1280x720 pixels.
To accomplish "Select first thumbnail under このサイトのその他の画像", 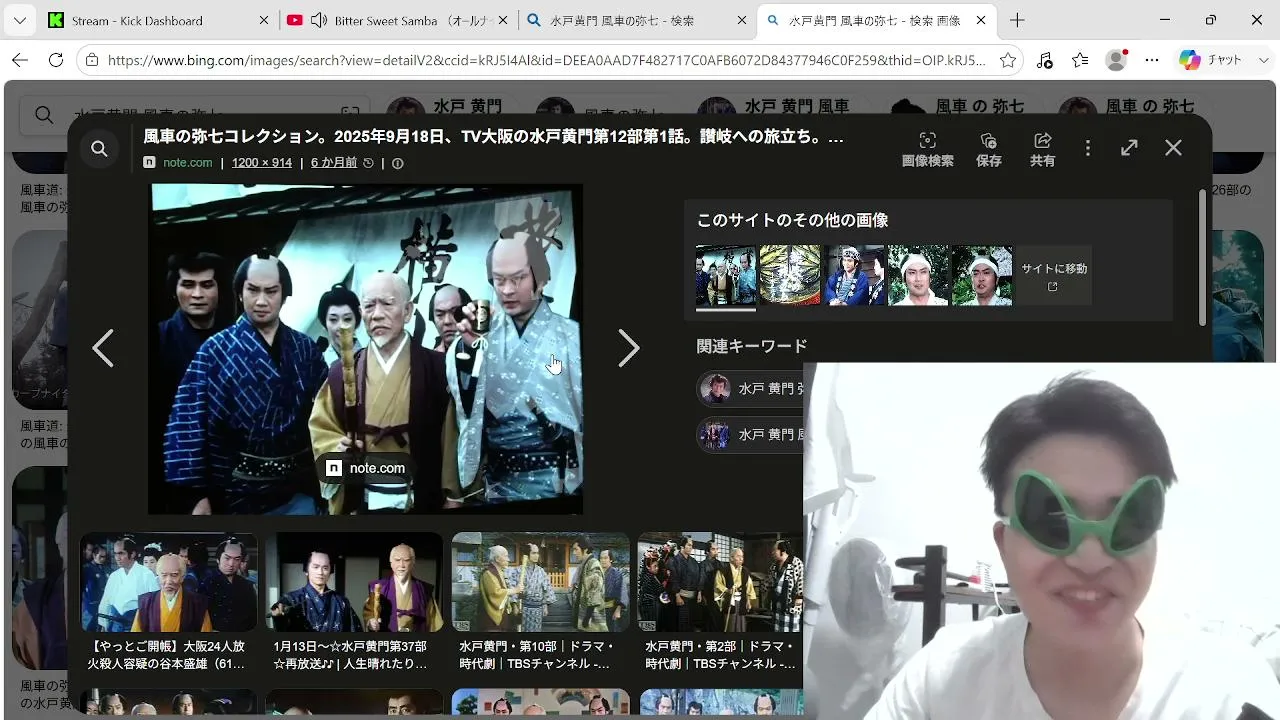I will click(726, 275).
